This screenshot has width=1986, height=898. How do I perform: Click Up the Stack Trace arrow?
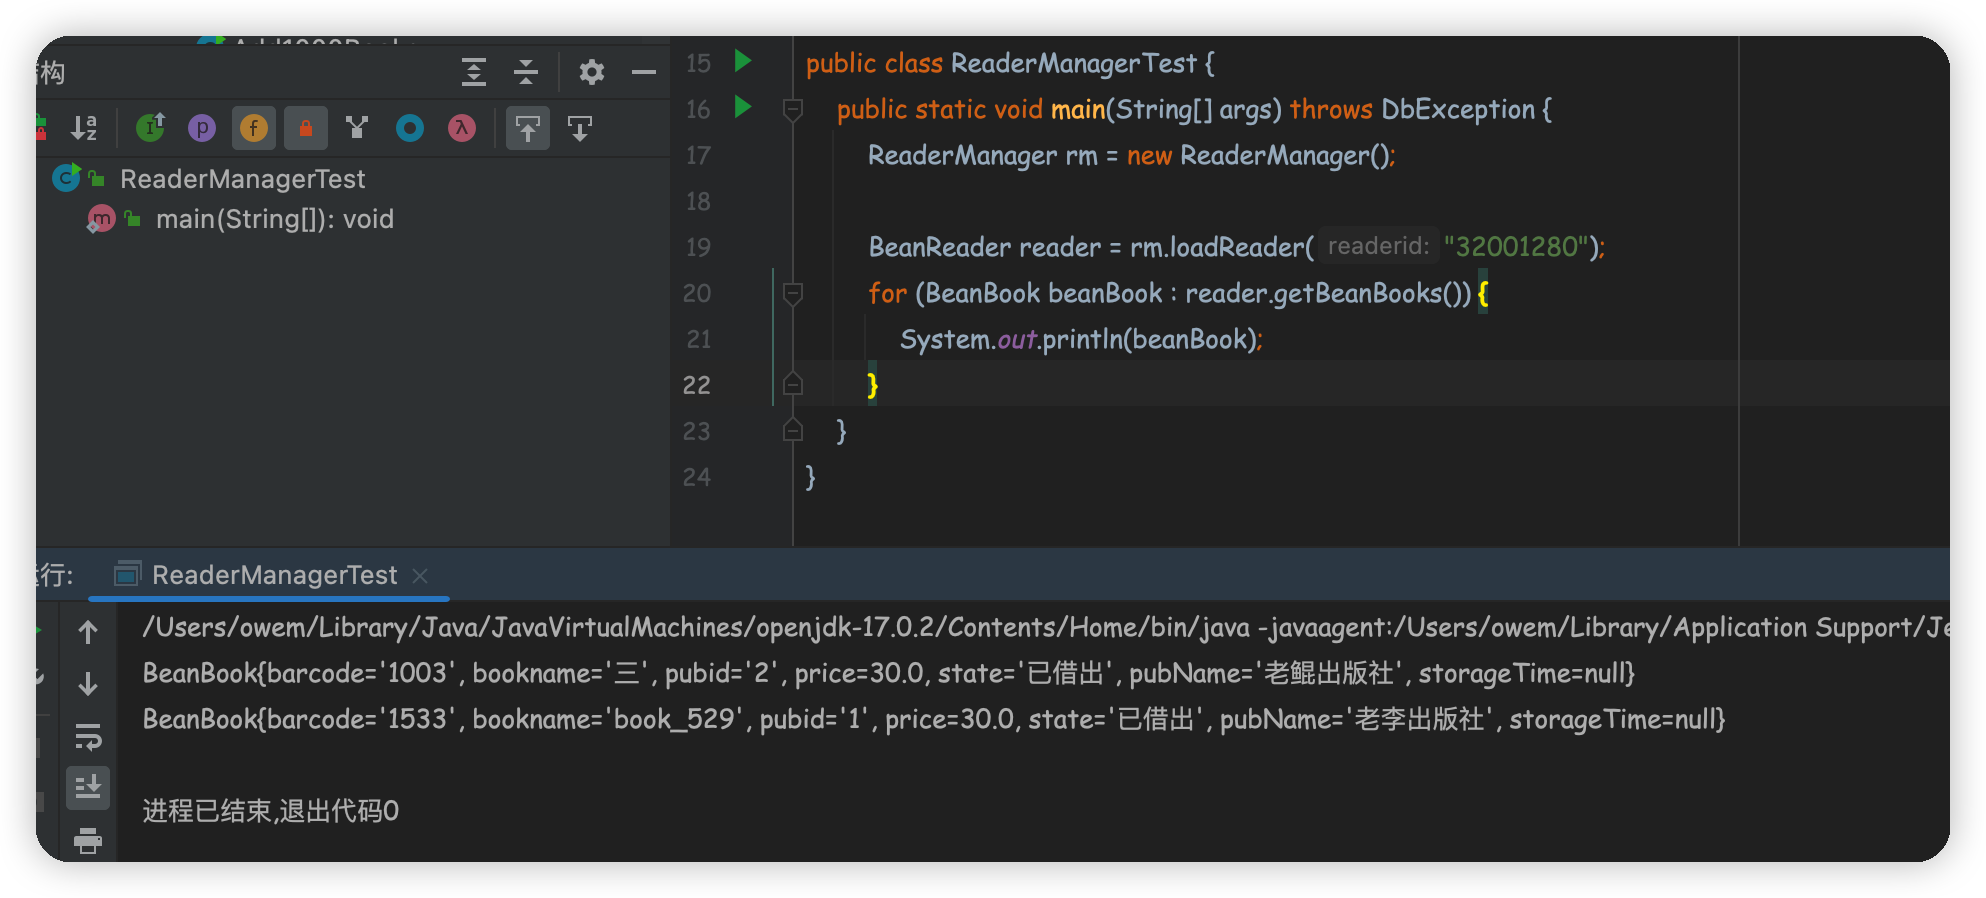[88, 632]
